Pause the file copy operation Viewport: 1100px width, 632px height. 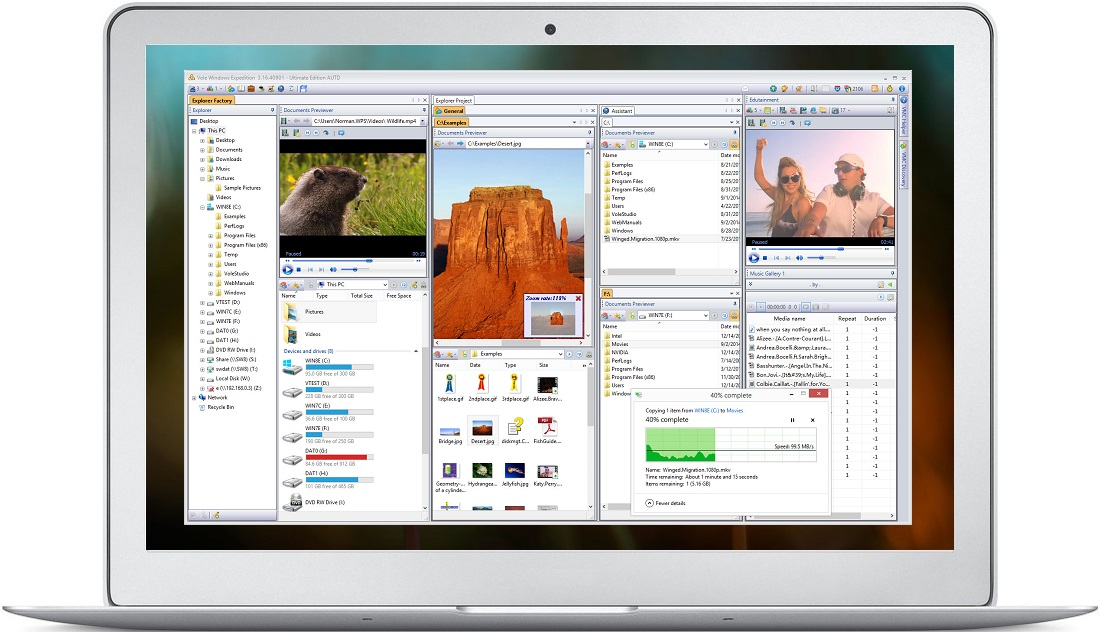[x=793, y=420]
